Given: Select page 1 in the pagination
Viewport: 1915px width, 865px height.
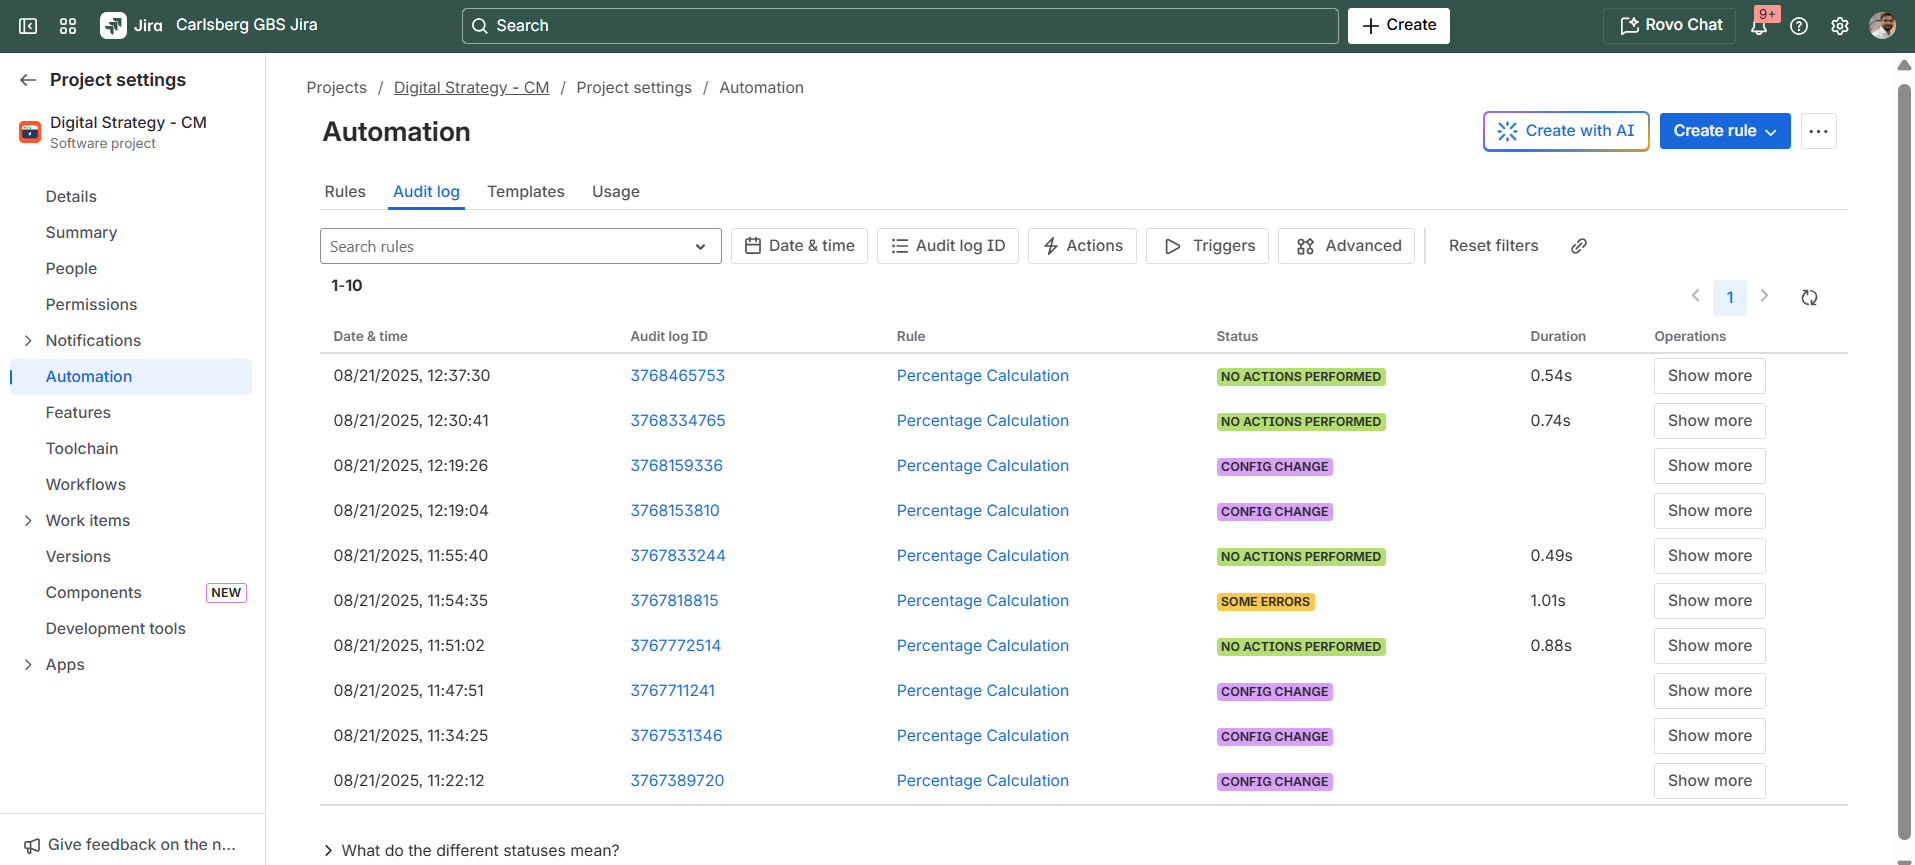Looking at the screenshot, I should click(x=1730, y=297).
